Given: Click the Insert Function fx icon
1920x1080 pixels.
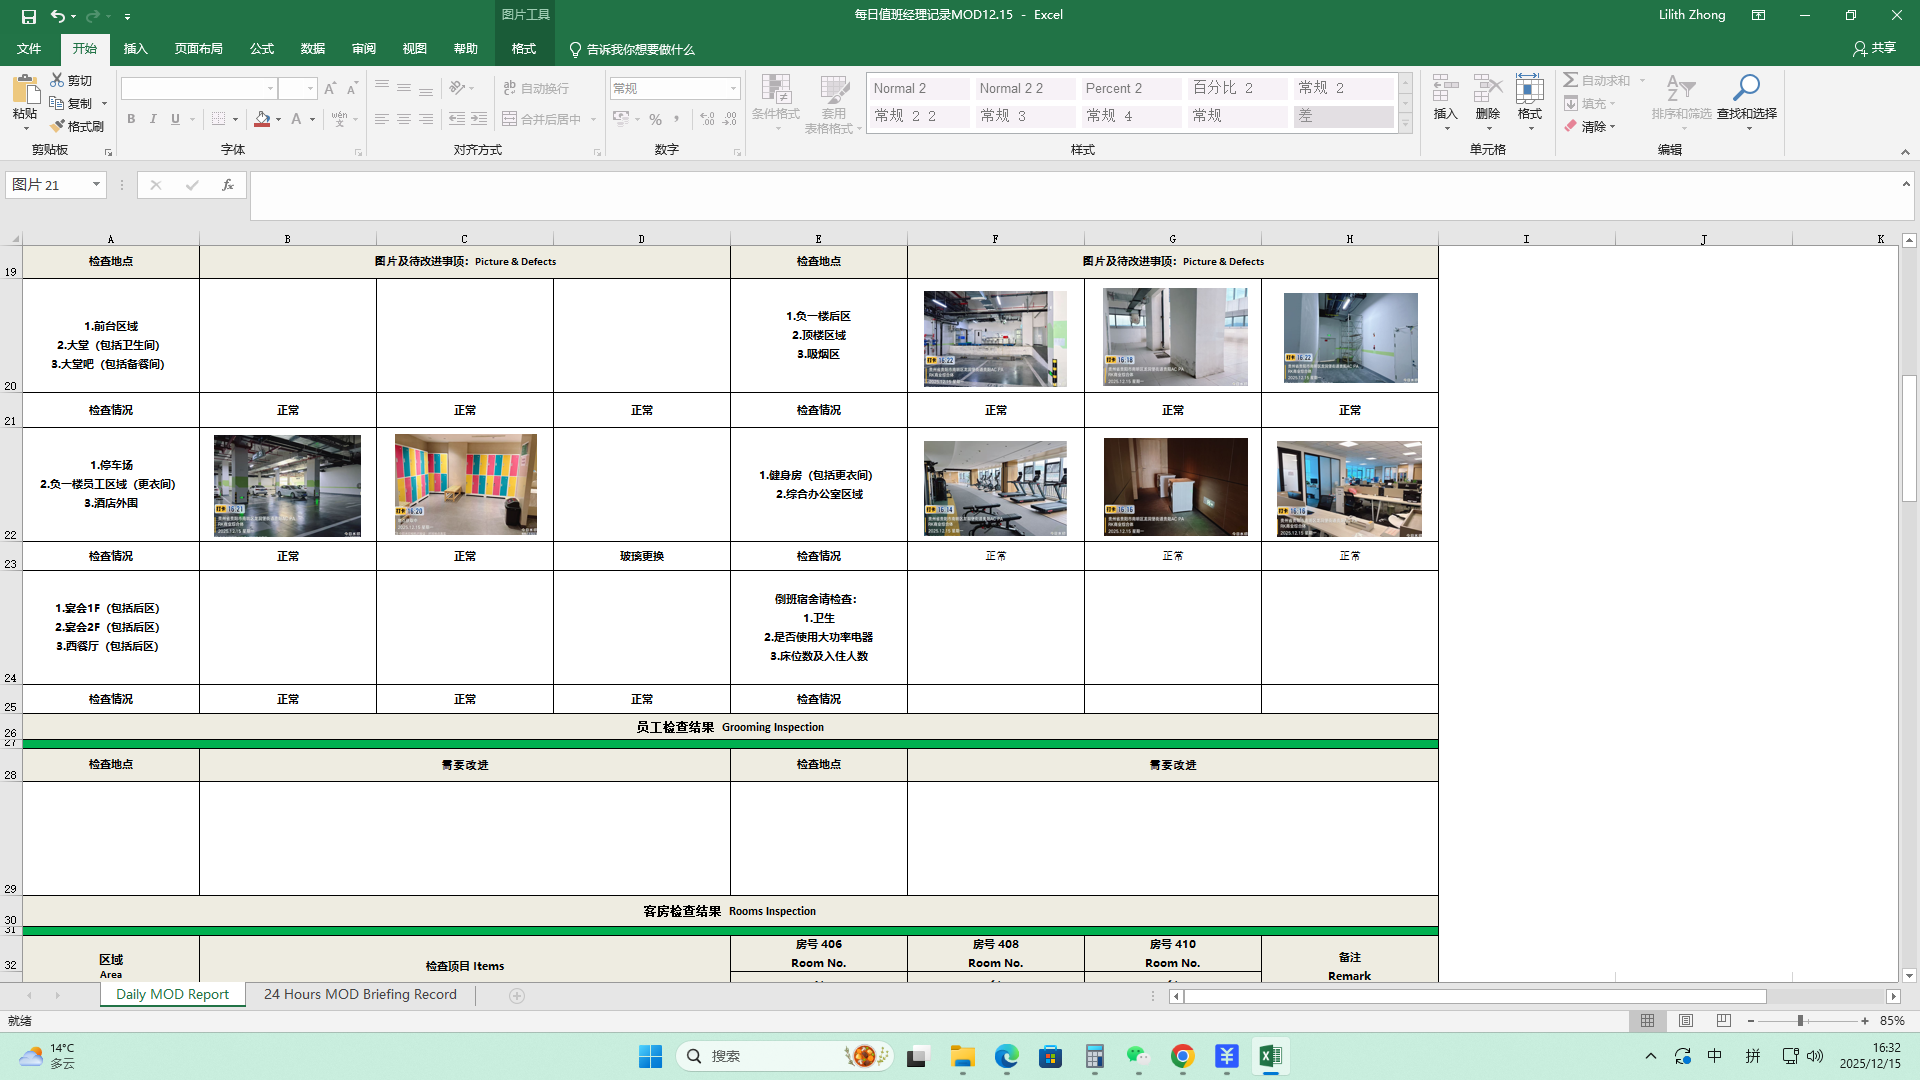Looking at the screenshot, I should [x=227, y=185].
